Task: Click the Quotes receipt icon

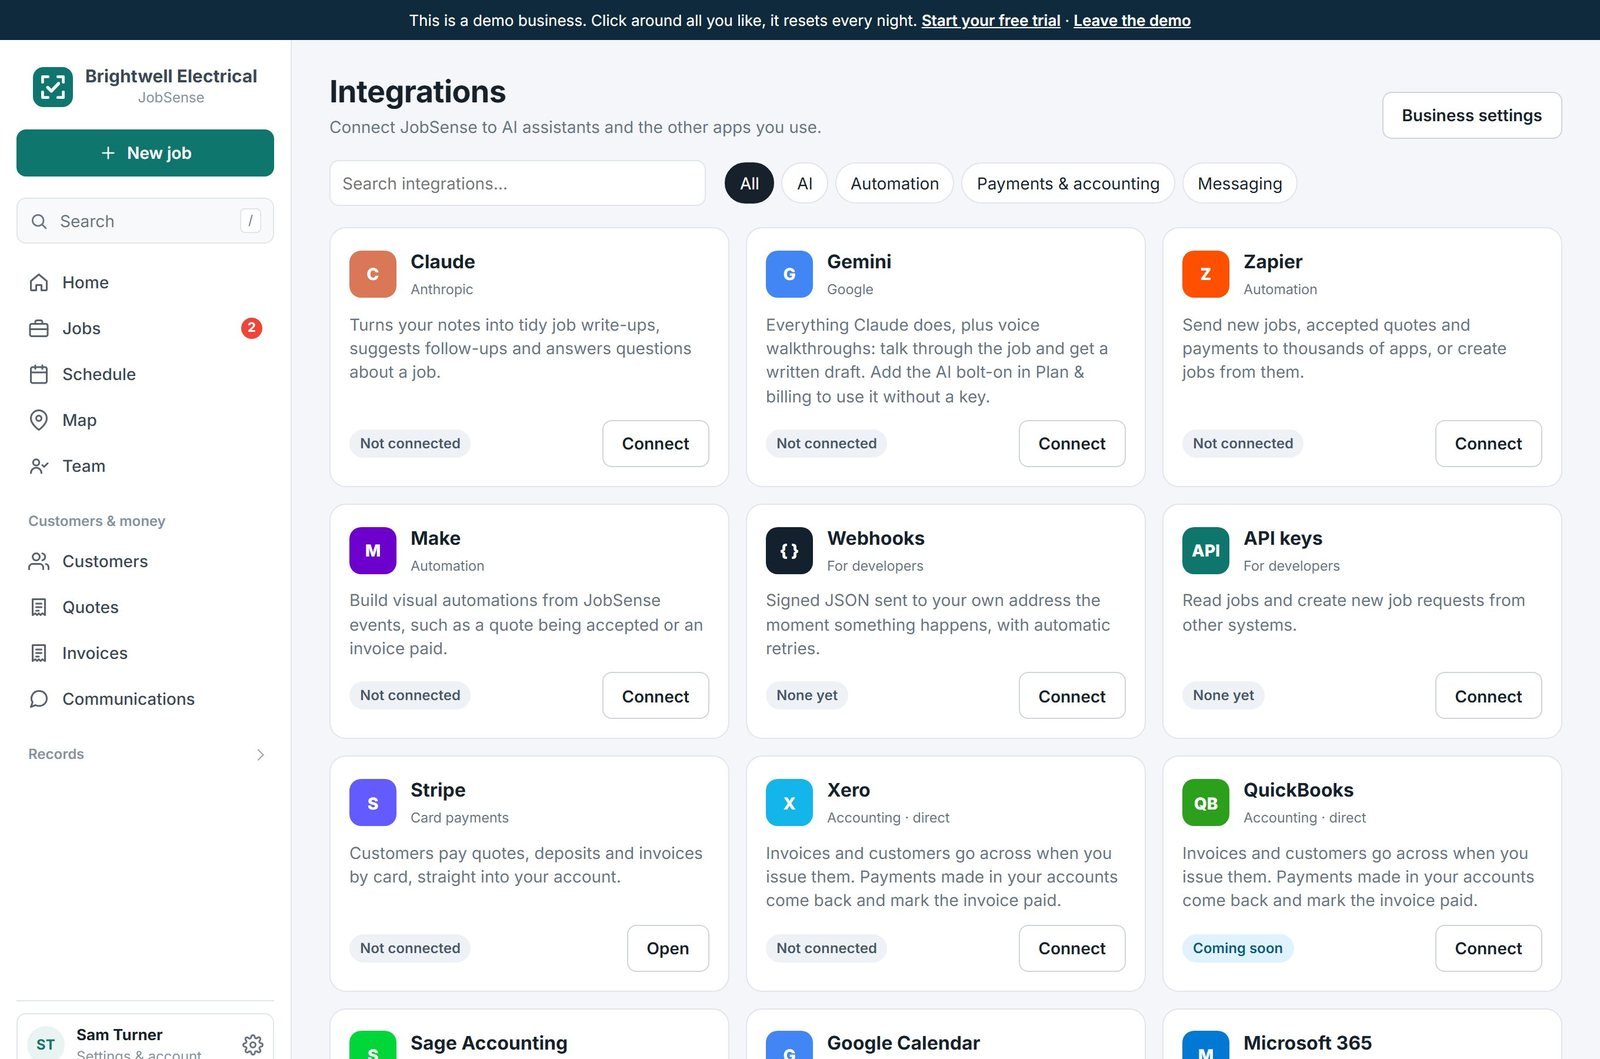Action: click(39, 608)
